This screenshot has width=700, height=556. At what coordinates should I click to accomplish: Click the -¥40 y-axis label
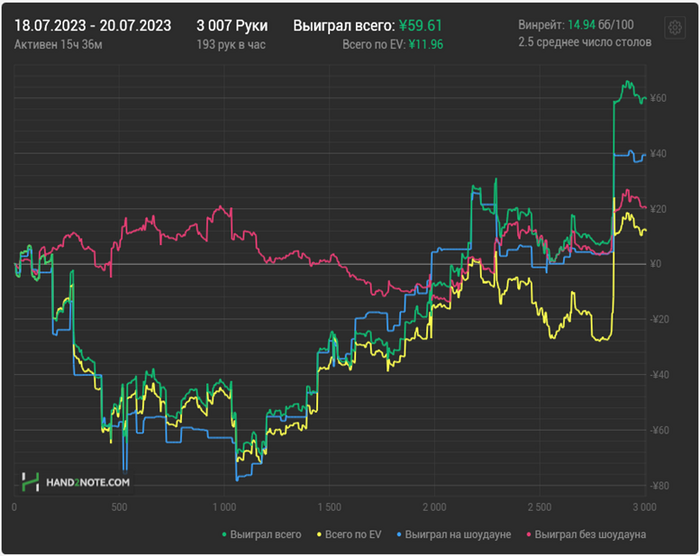pos(659,375)
